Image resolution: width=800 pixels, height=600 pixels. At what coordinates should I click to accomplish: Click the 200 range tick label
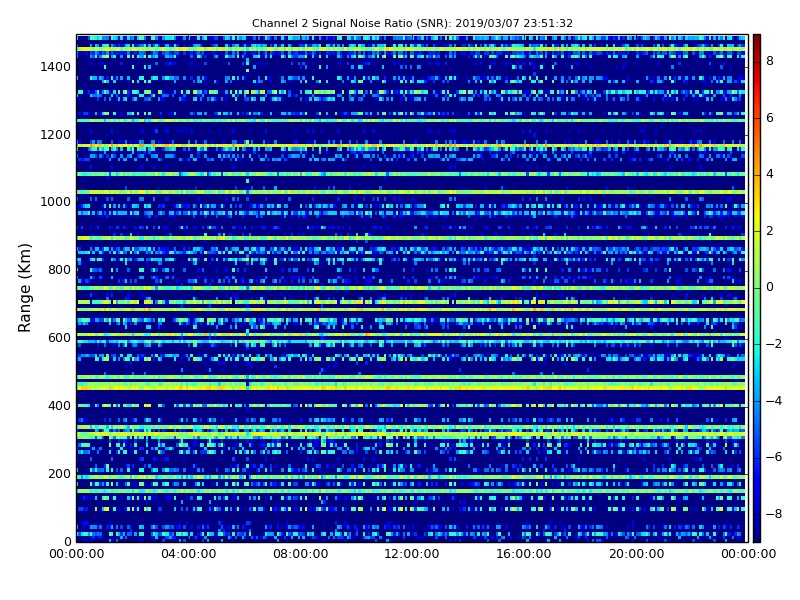(x=59, y=473)
